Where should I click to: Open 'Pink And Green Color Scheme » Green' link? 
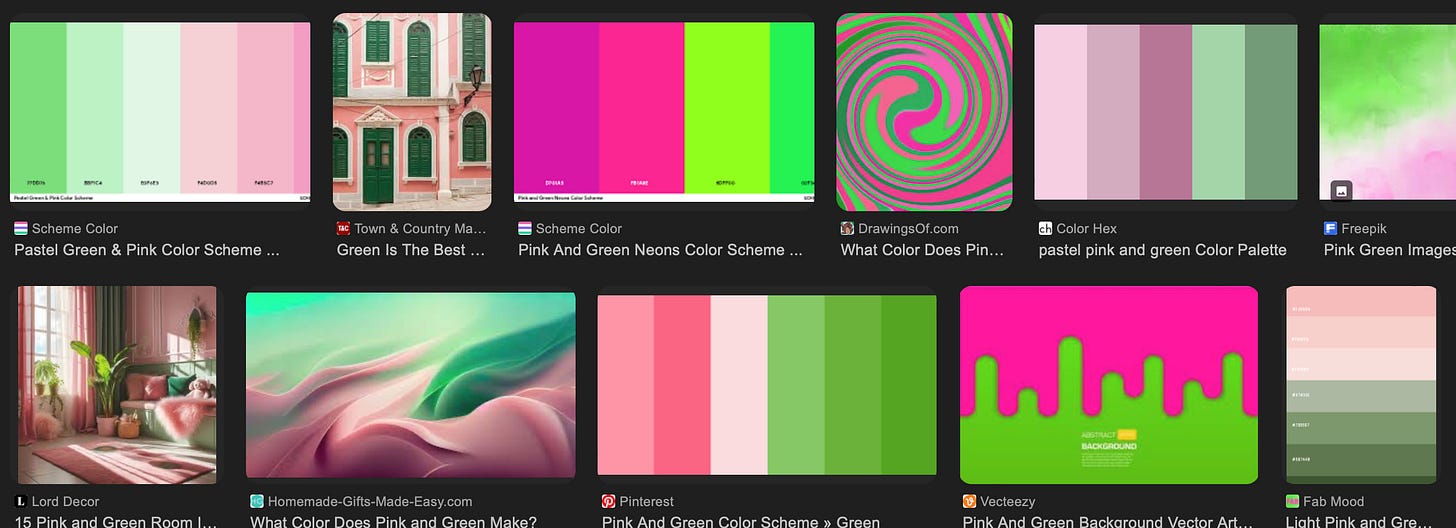(x=741, y=522)
